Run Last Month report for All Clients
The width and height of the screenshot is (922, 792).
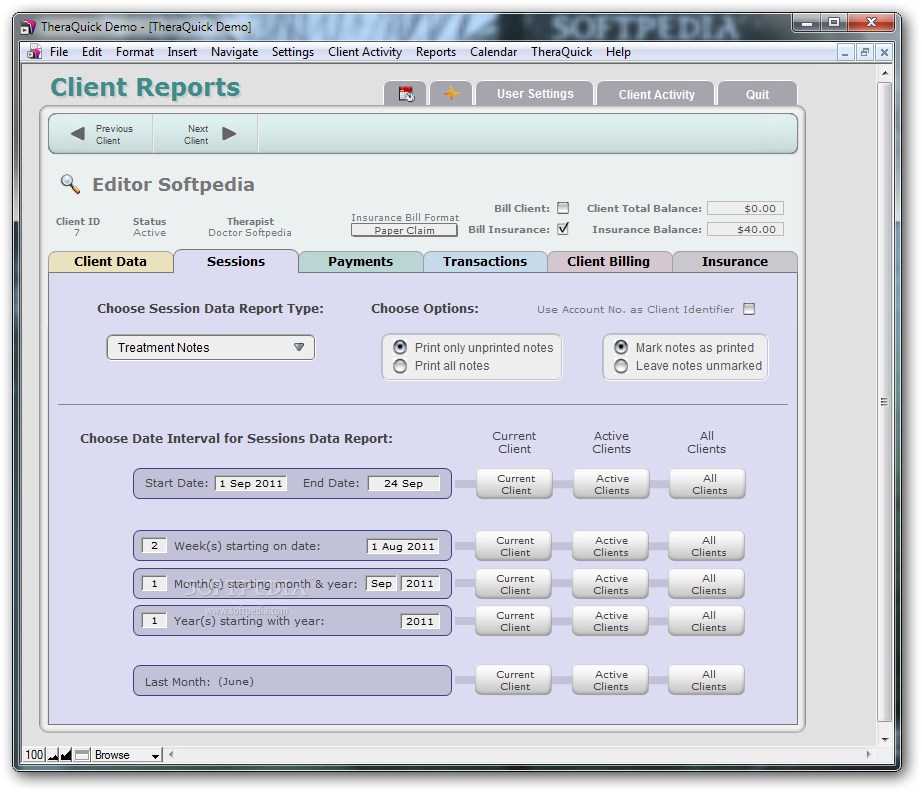[x=708, y=681]
